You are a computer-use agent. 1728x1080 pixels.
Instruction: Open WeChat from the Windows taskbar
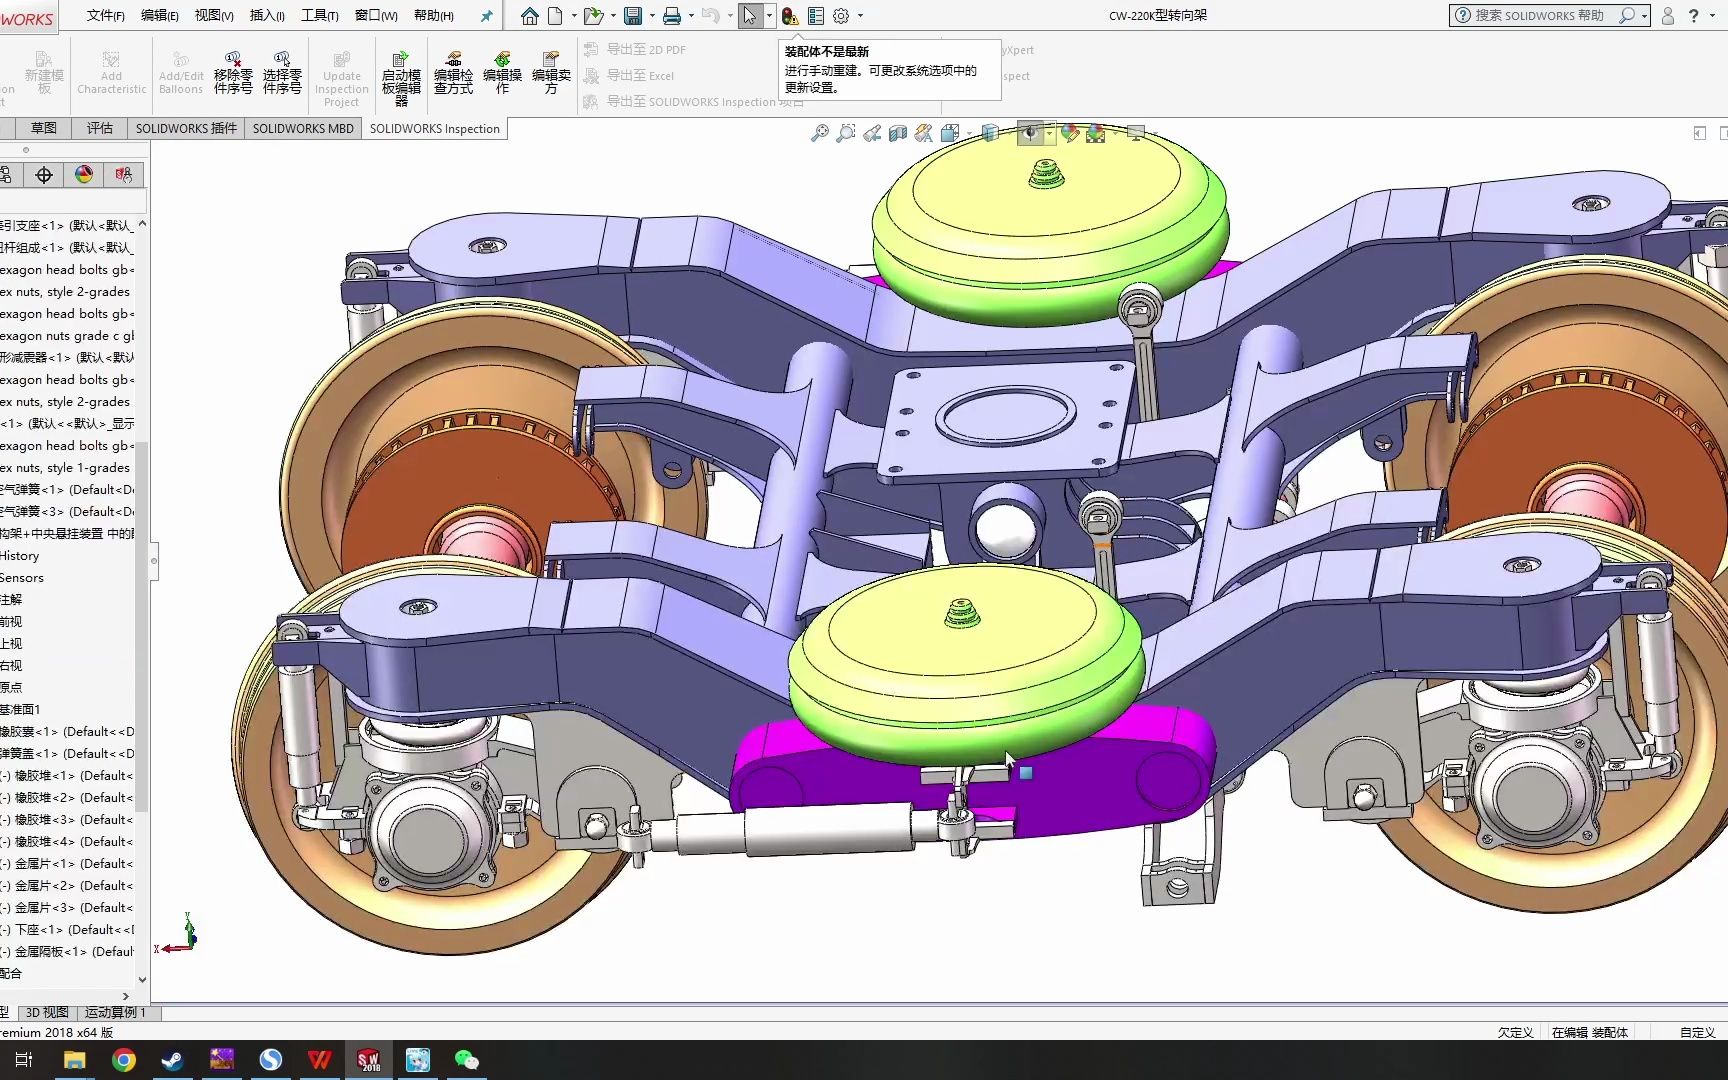[466, 1060]
